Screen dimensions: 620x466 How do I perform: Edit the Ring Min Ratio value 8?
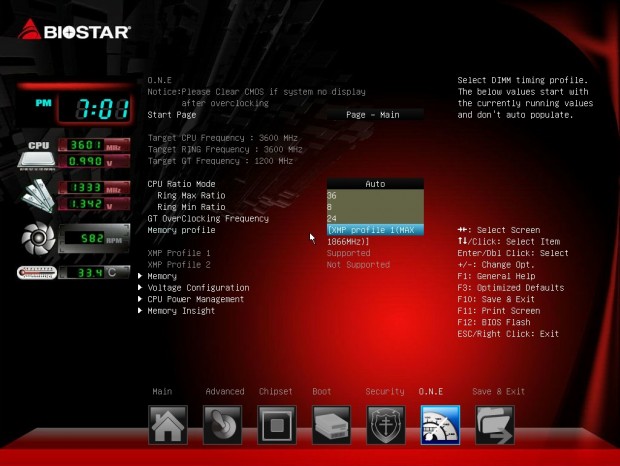(375, 207)
